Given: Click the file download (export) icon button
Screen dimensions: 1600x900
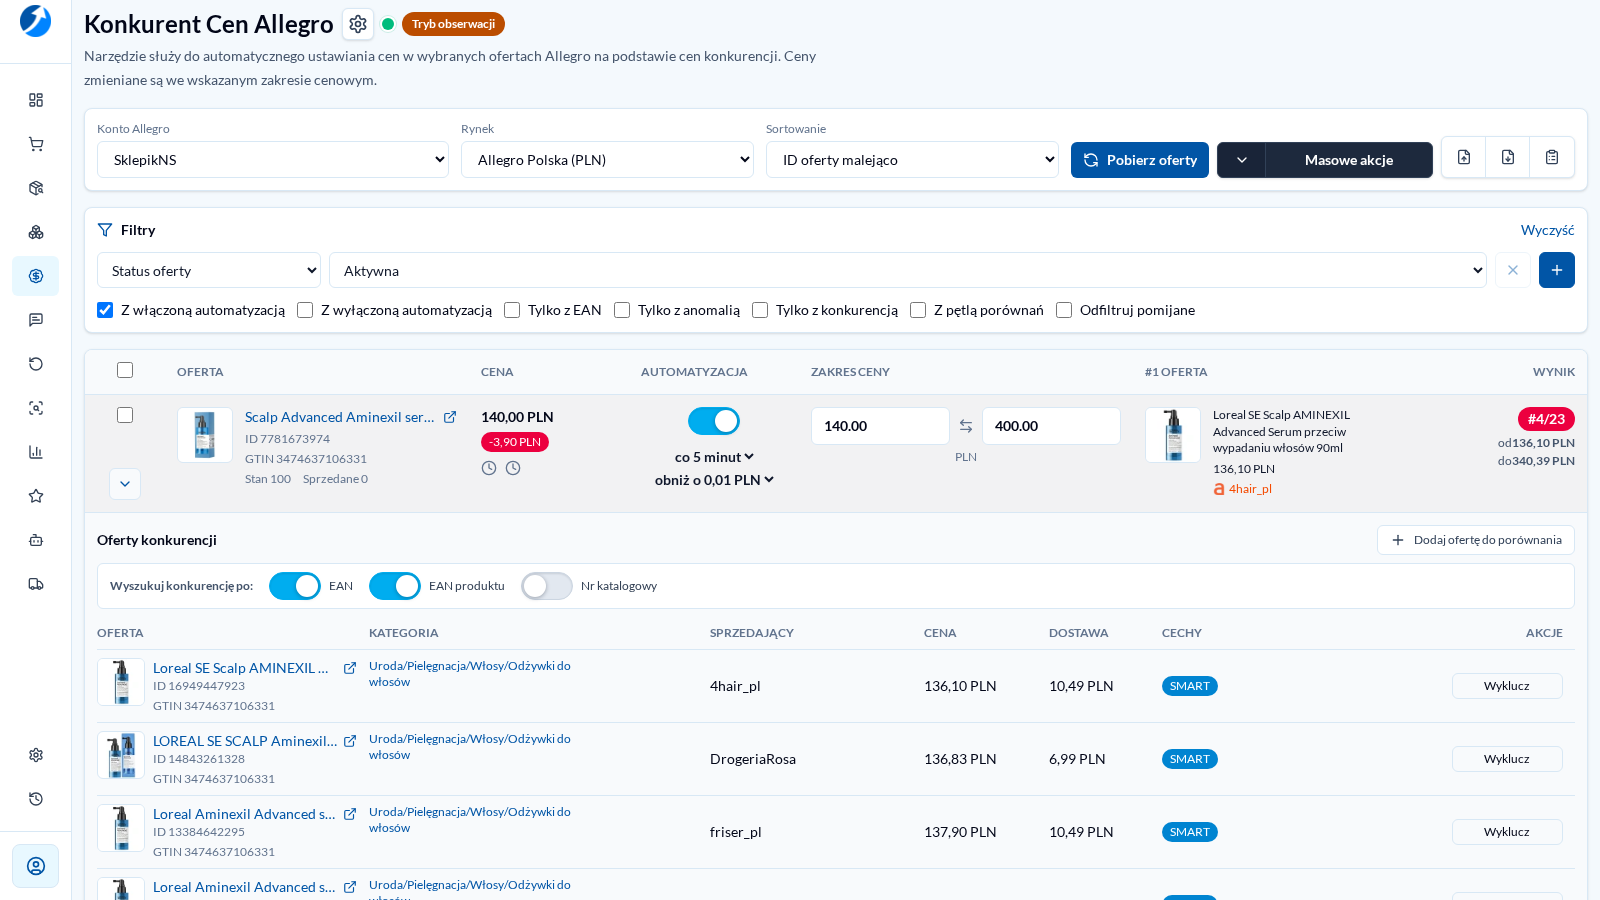Looking at the screenshot, I should 1508,157.
